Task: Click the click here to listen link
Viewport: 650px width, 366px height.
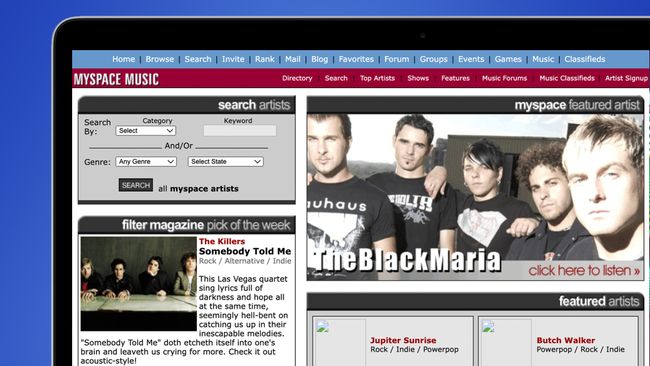Action: [584, 271]
